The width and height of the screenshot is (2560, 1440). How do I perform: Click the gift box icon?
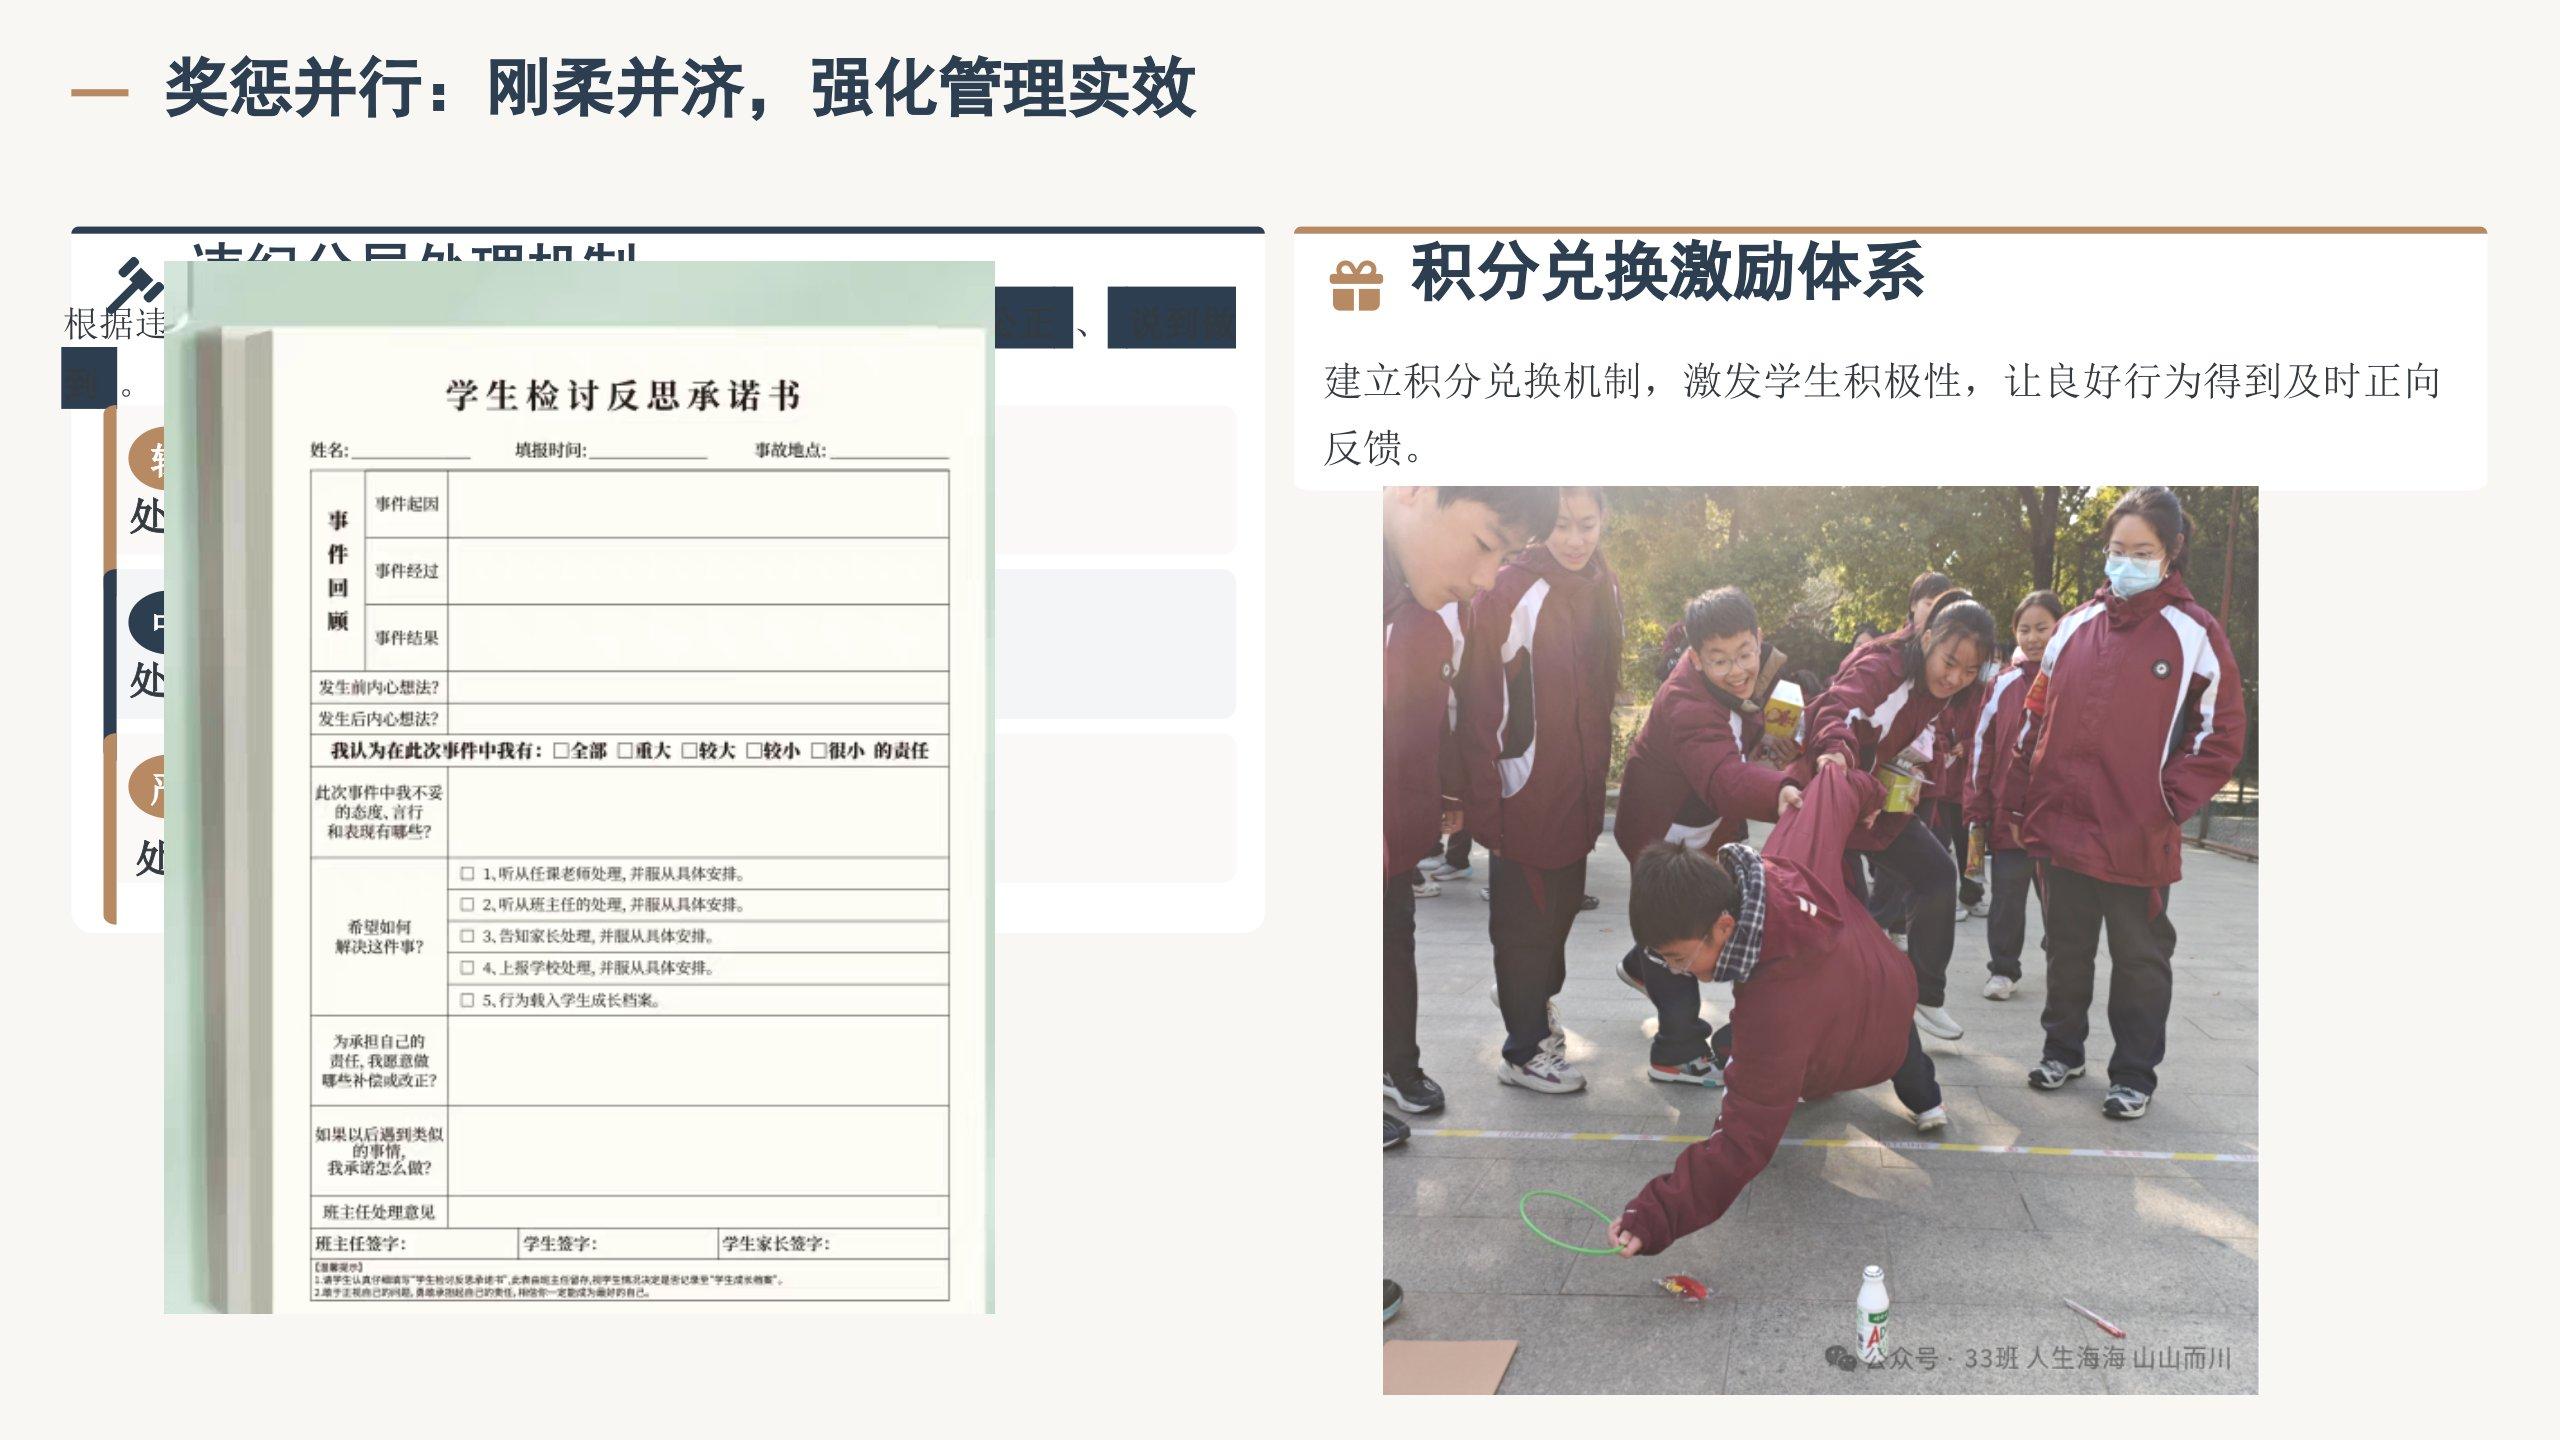tap(1356, 286)
